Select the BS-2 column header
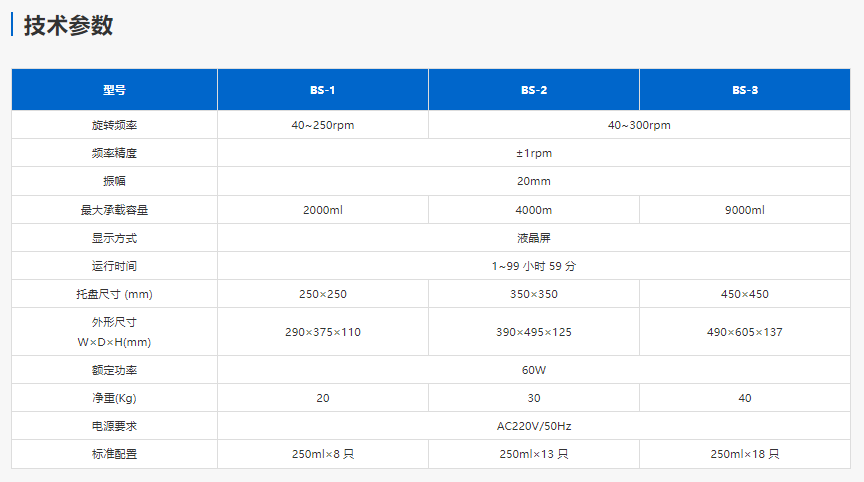This screenshot has width=864, height=482. tap(533, 90)
